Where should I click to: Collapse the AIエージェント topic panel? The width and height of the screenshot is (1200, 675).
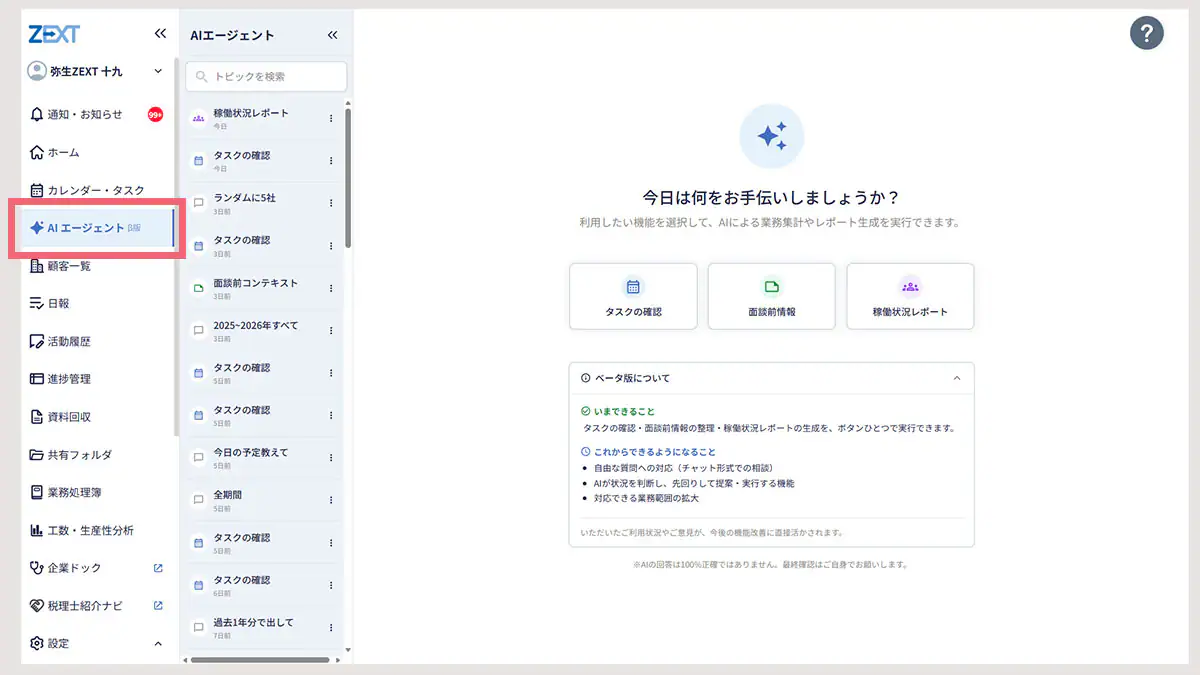333,35
